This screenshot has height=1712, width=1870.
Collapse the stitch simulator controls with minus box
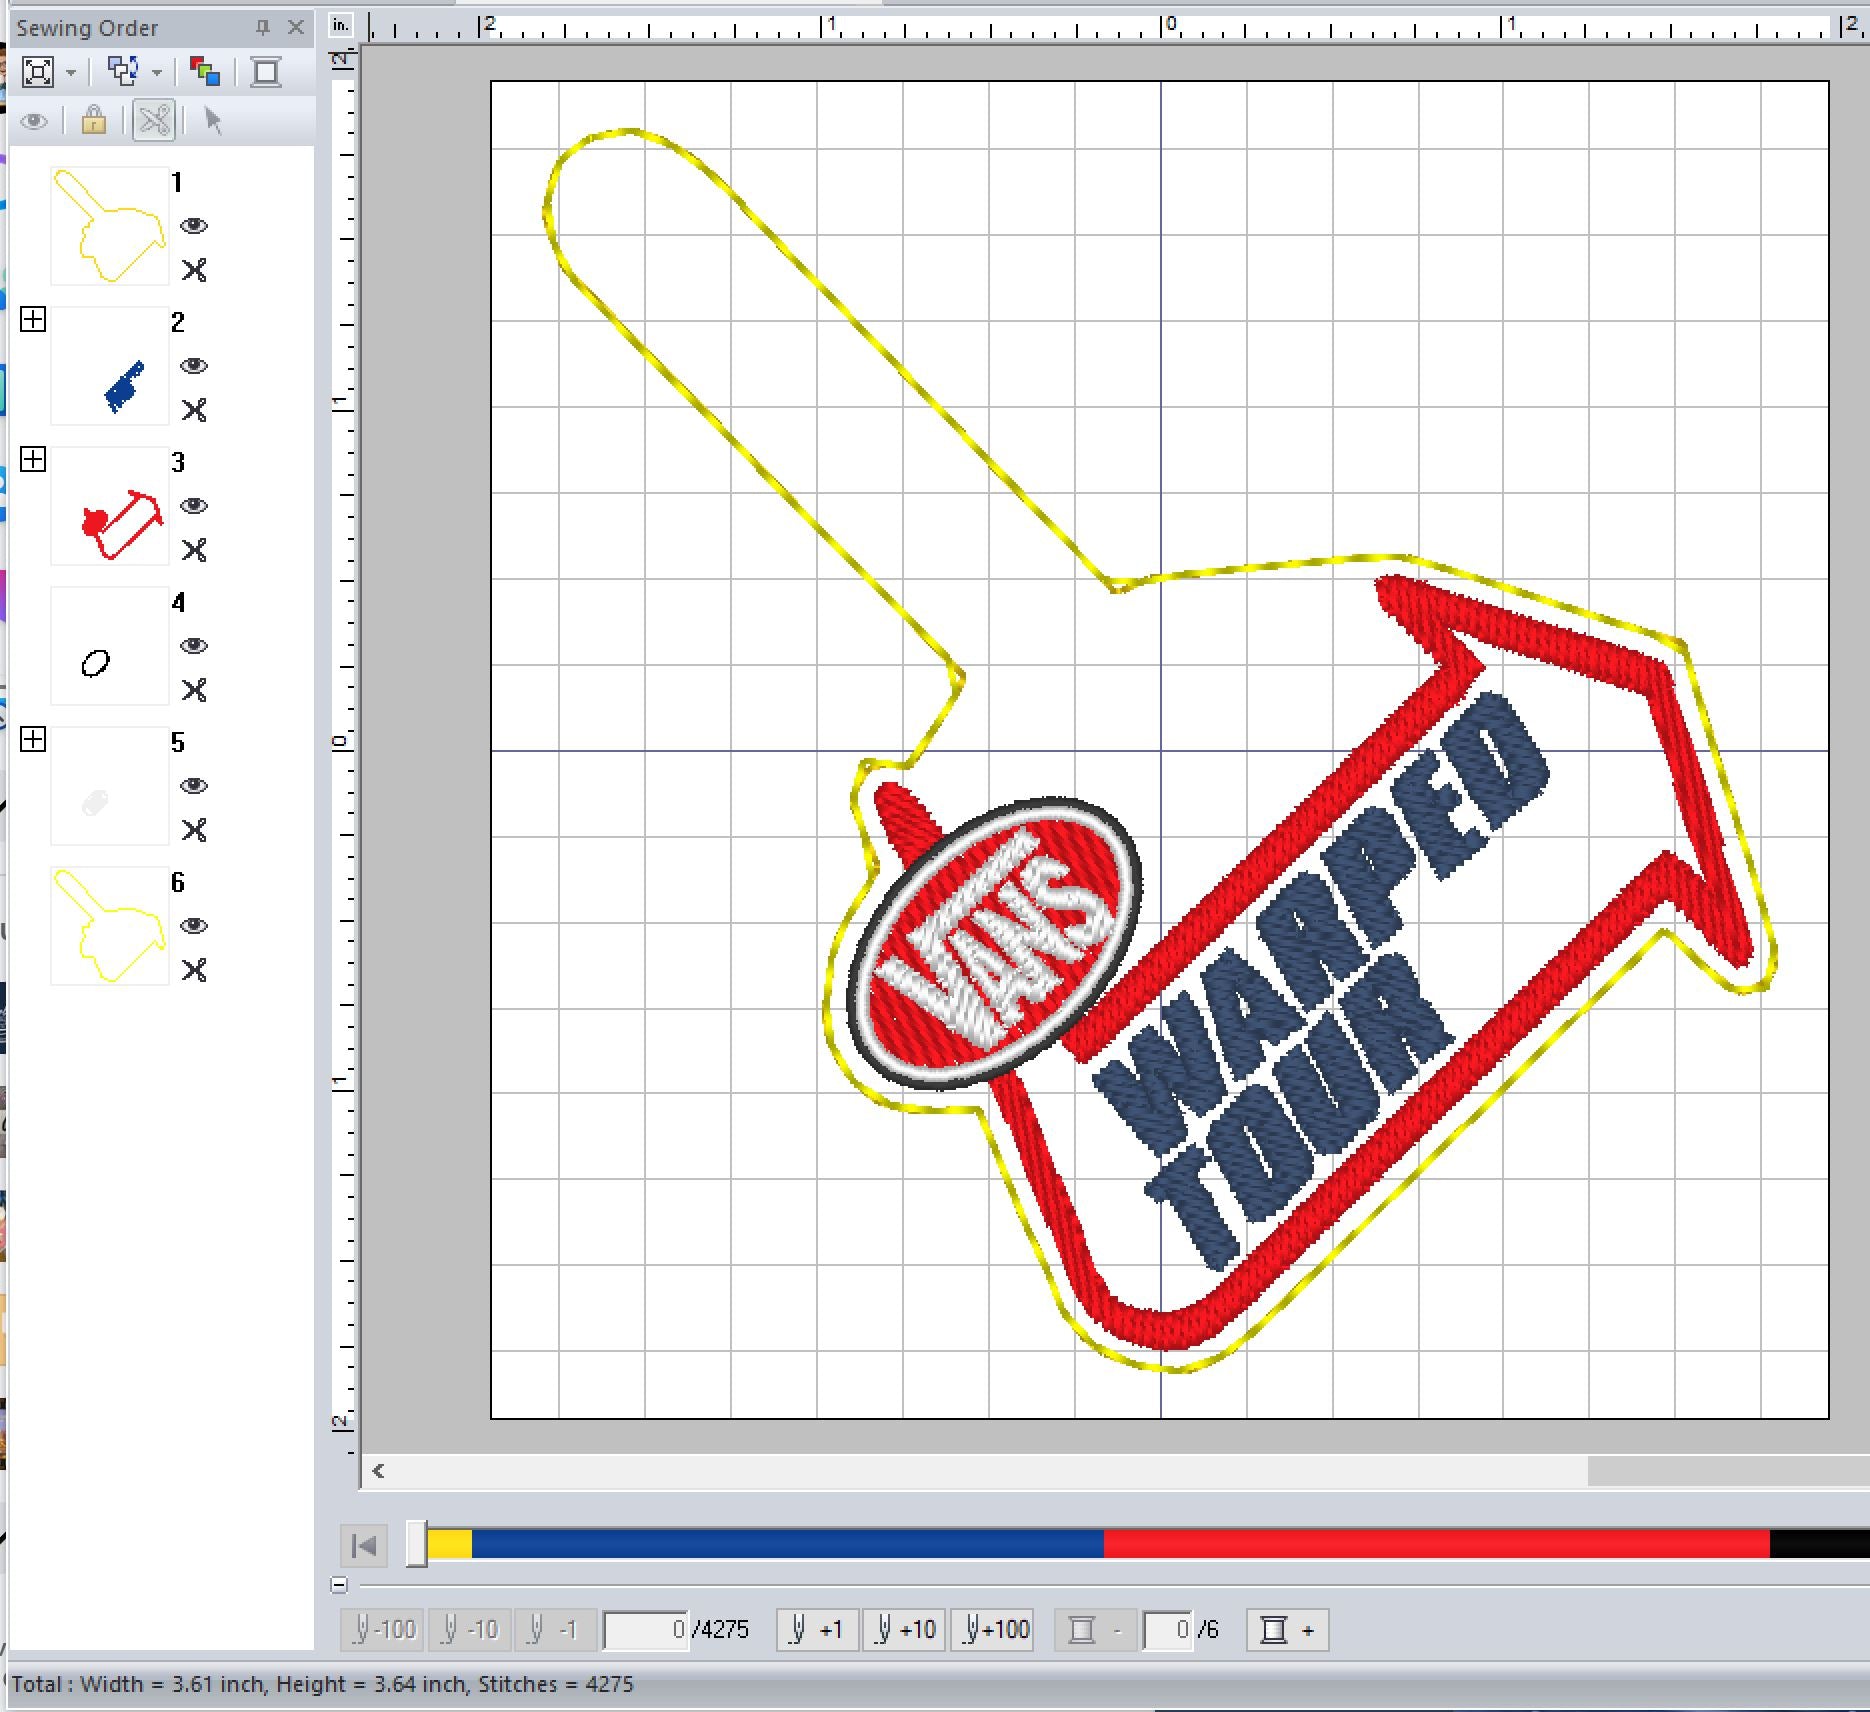tap(339, 1585)
